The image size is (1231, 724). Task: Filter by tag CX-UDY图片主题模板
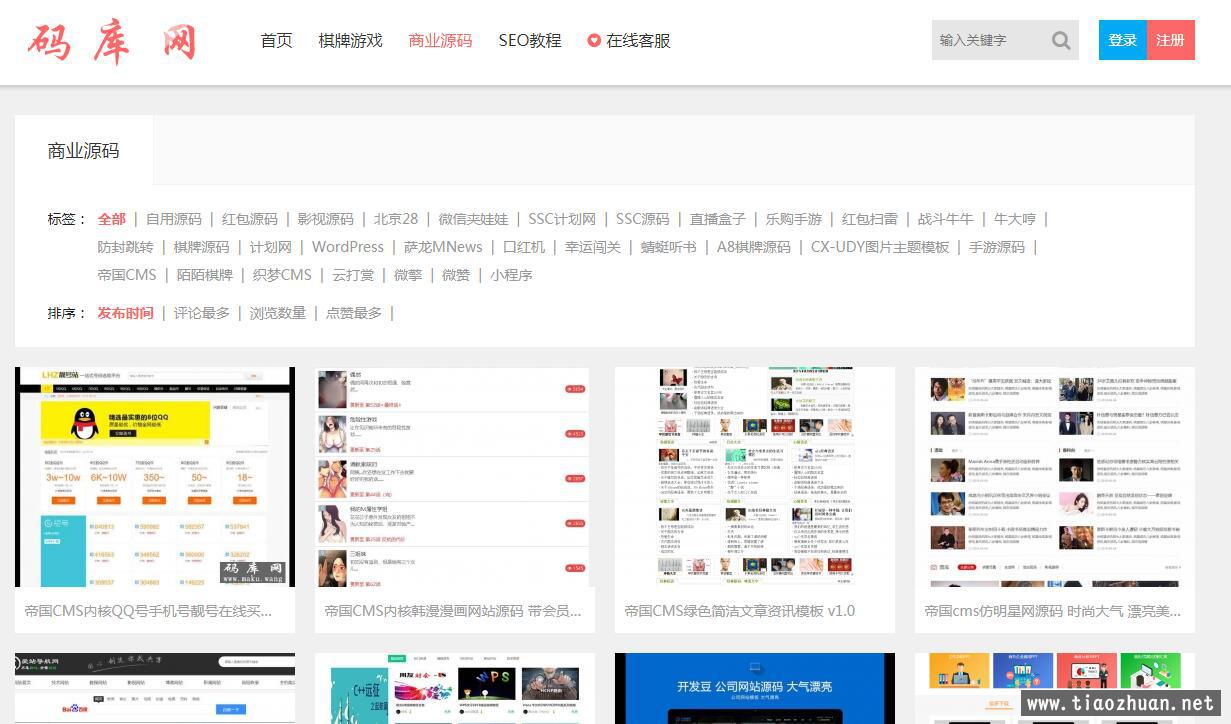point(880,247)
